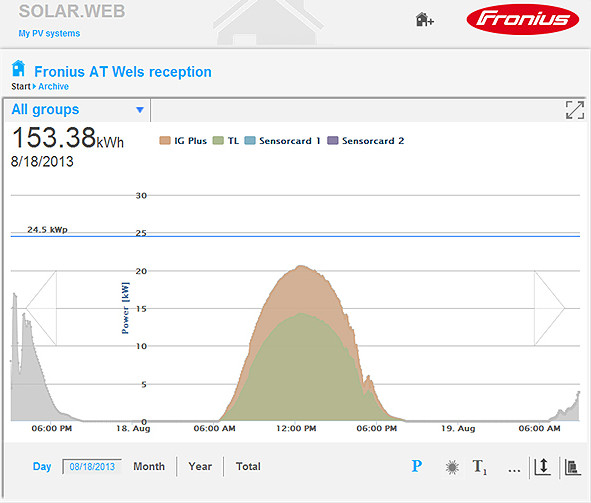Click the All groups dropdown arrow
Screen dimensions: 591x503
(x=140, y=110)
